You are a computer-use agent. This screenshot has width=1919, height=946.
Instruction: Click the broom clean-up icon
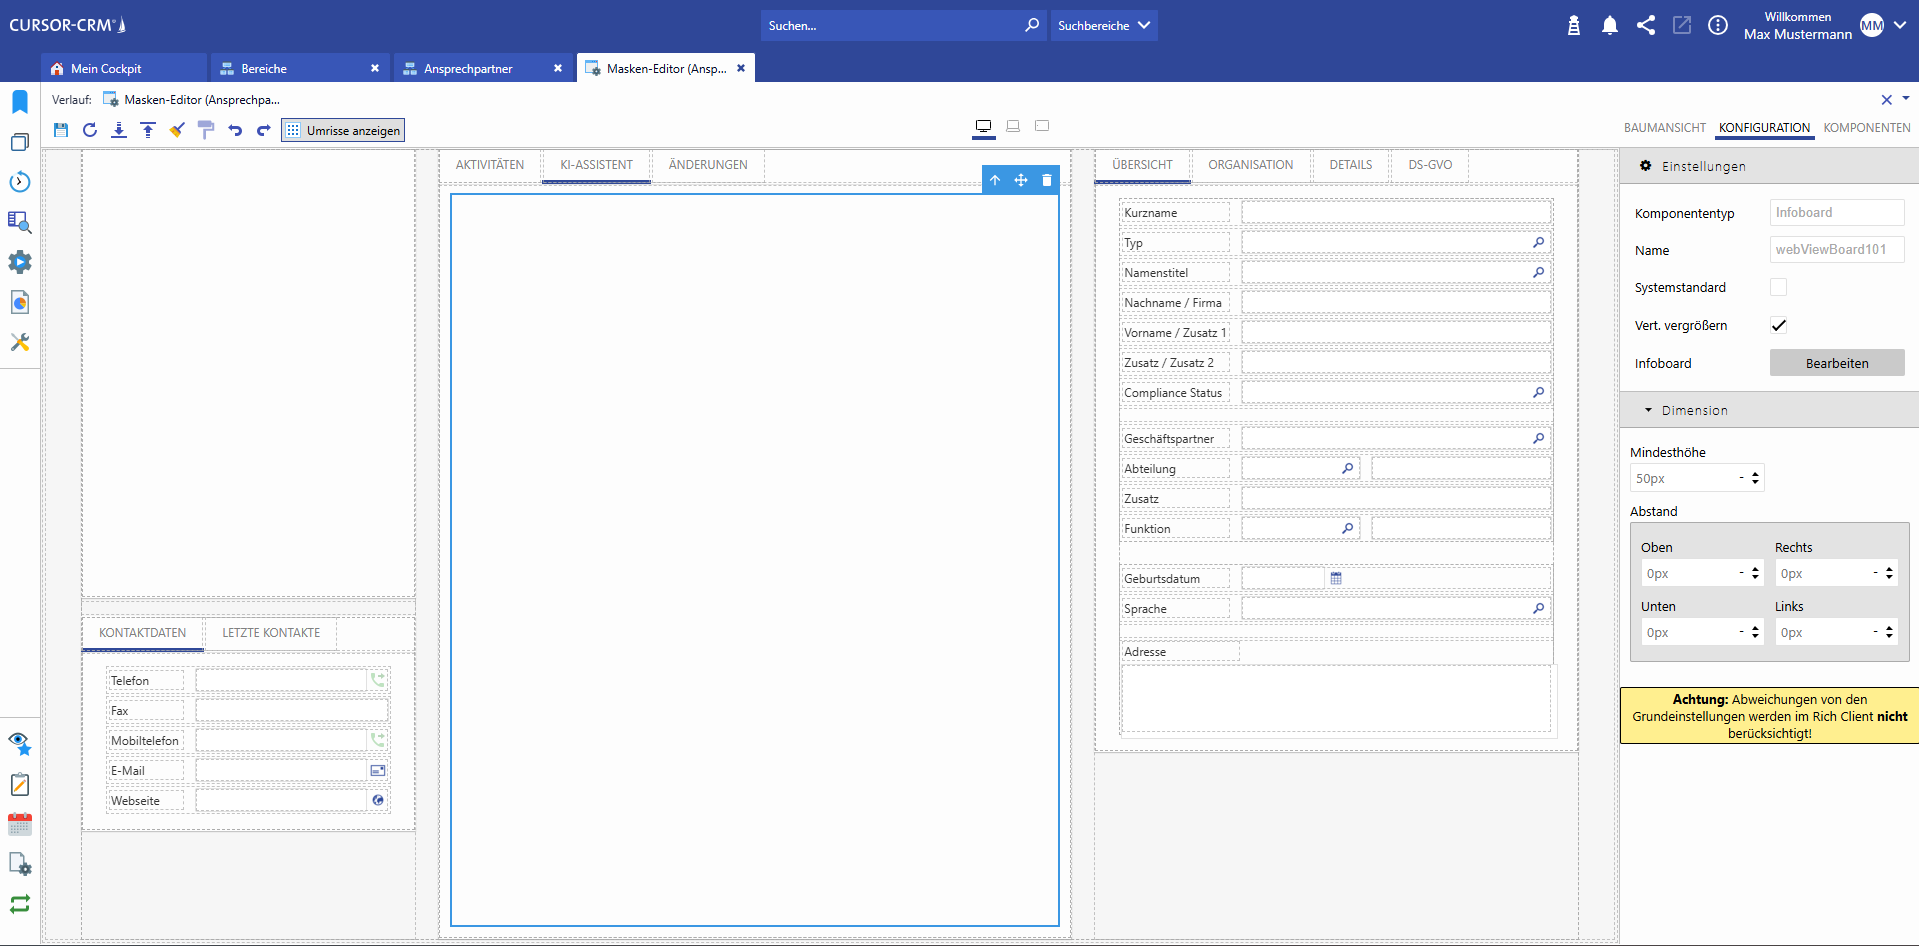pyautogui.click(x=177, y=130)
